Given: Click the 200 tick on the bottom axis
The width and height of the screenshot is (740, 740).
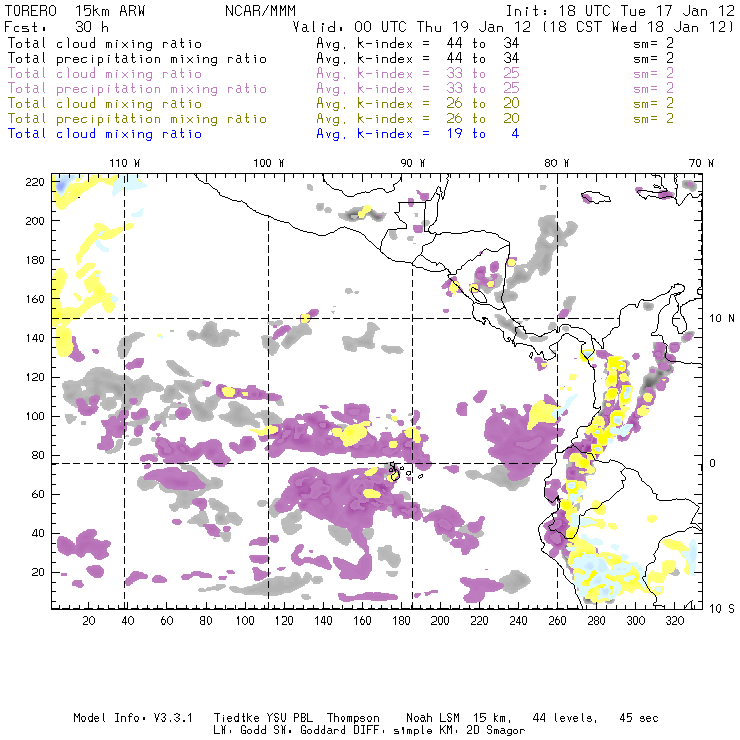Looking at the screenshot, I should [440, 622].
